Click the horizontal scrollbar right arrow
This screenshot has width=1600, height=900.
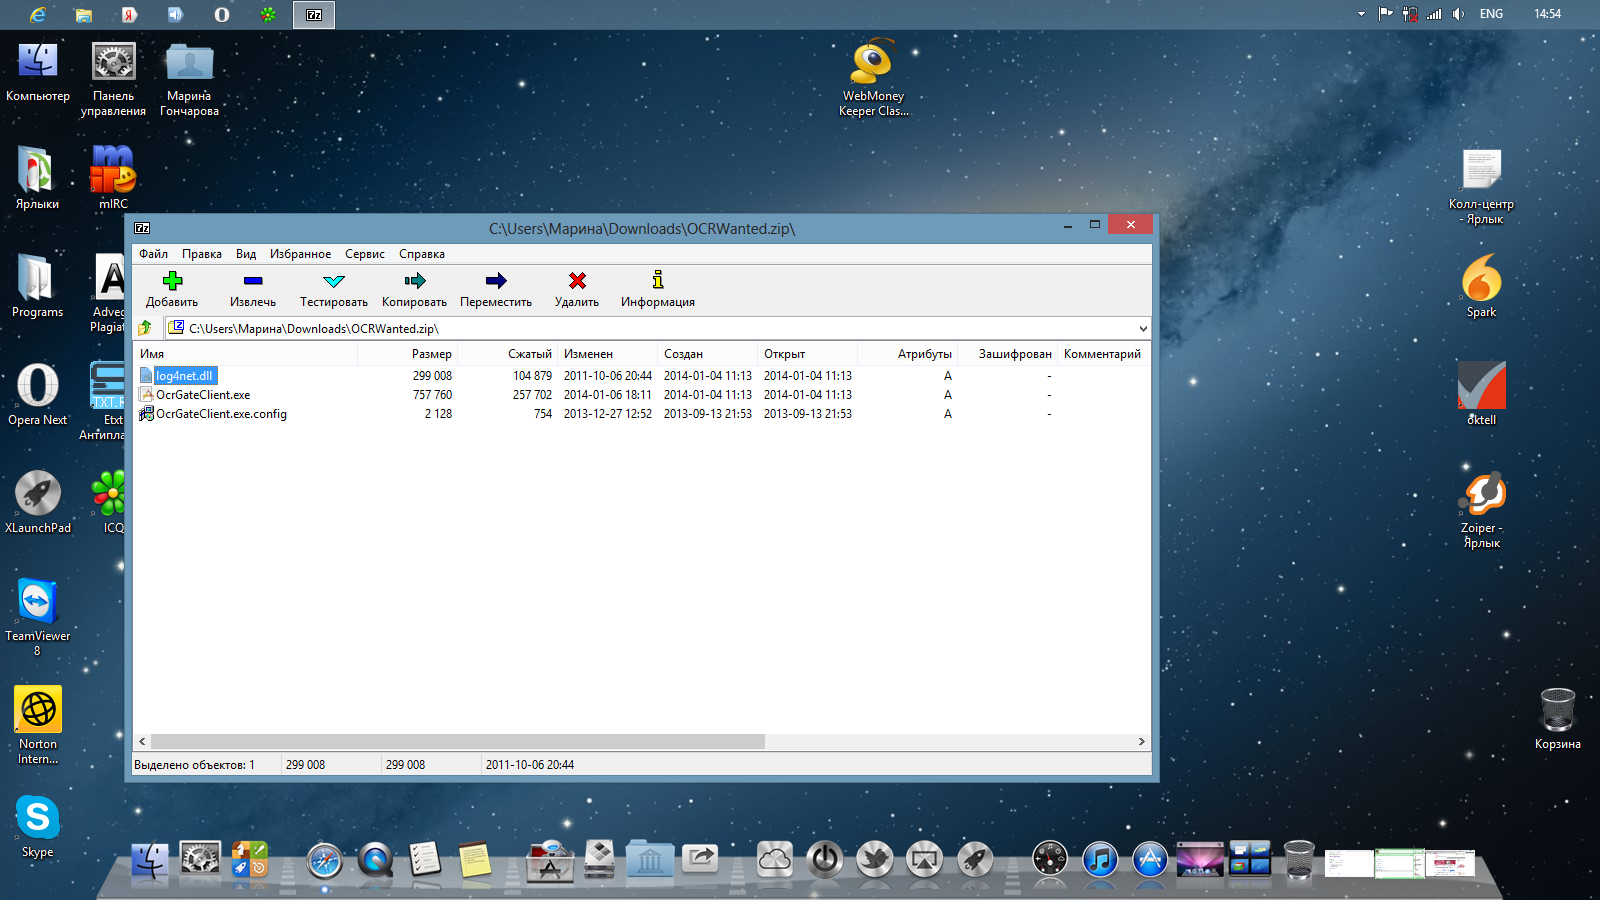1141,742
